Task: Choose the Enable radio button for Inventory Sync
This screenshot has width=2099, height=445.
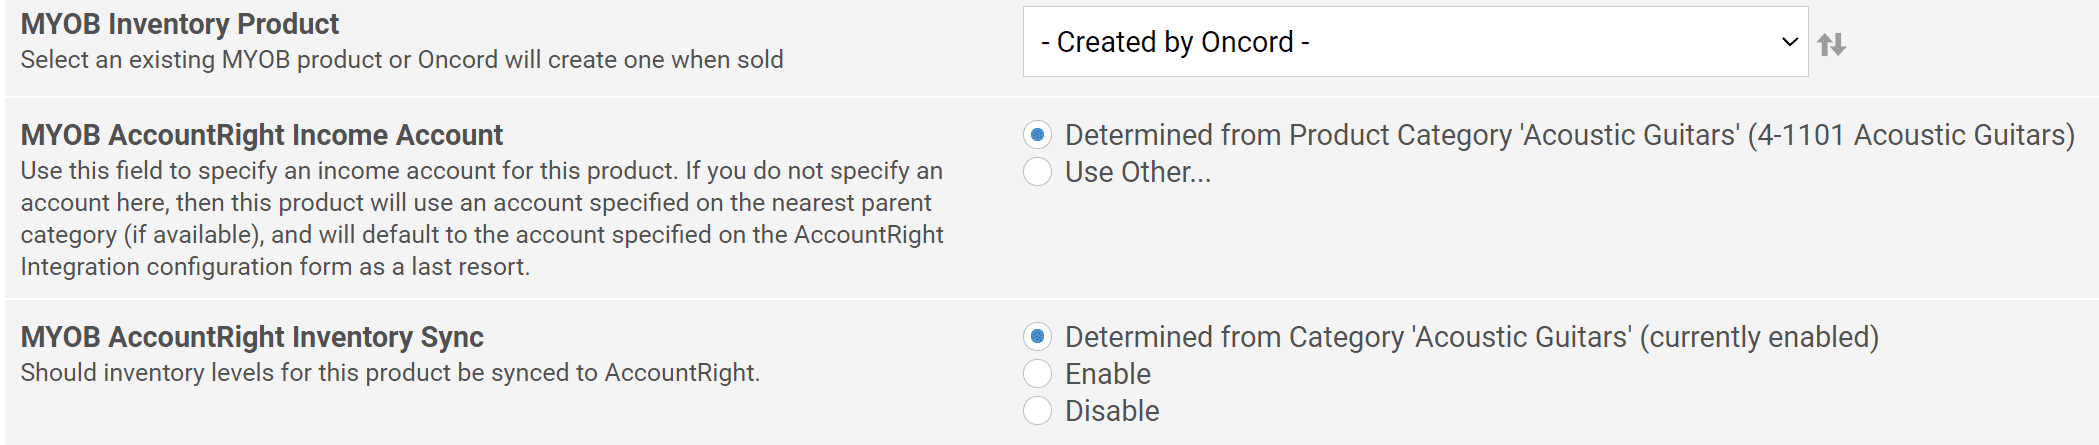Action: 1037,374
